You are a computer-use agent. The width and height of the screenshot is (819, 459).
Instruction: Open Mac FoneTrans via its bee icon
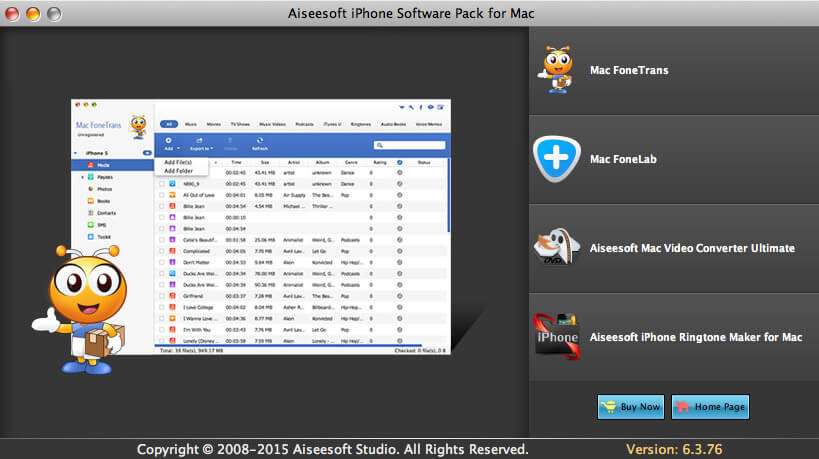pos(556,70)
